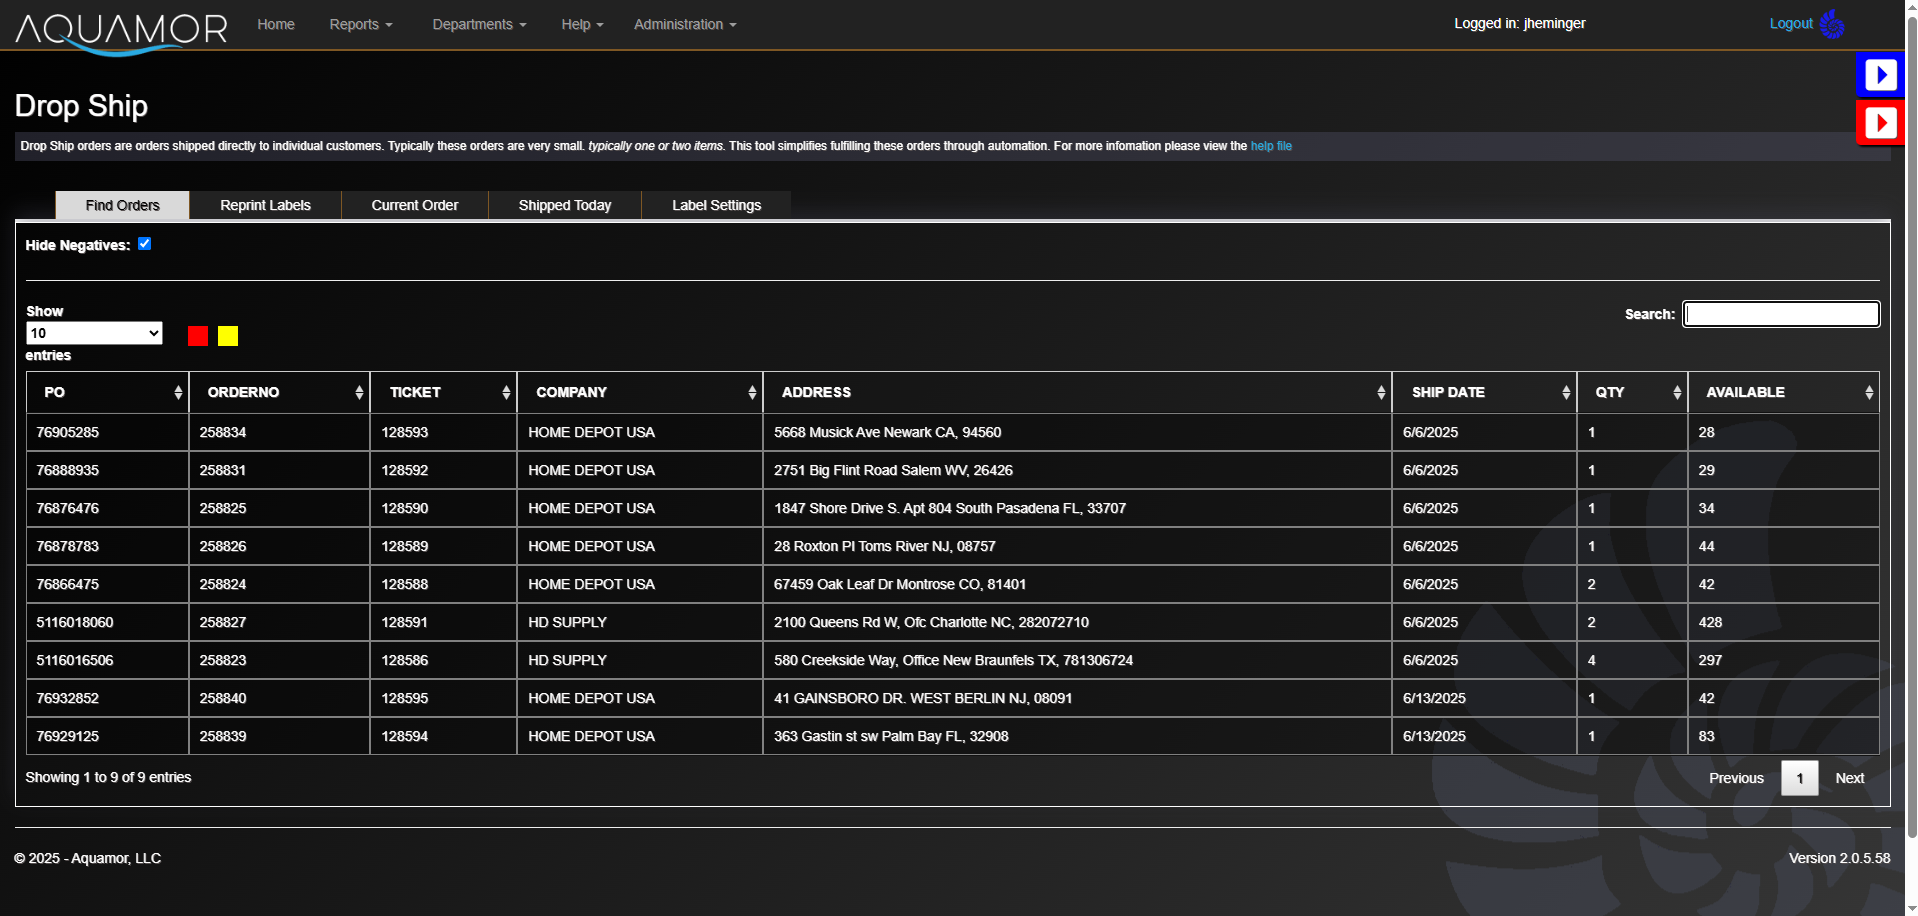Click address 2100 Queens Rd W Charlotte
This screenshot has height=916, width=1918.
[931, 622]
